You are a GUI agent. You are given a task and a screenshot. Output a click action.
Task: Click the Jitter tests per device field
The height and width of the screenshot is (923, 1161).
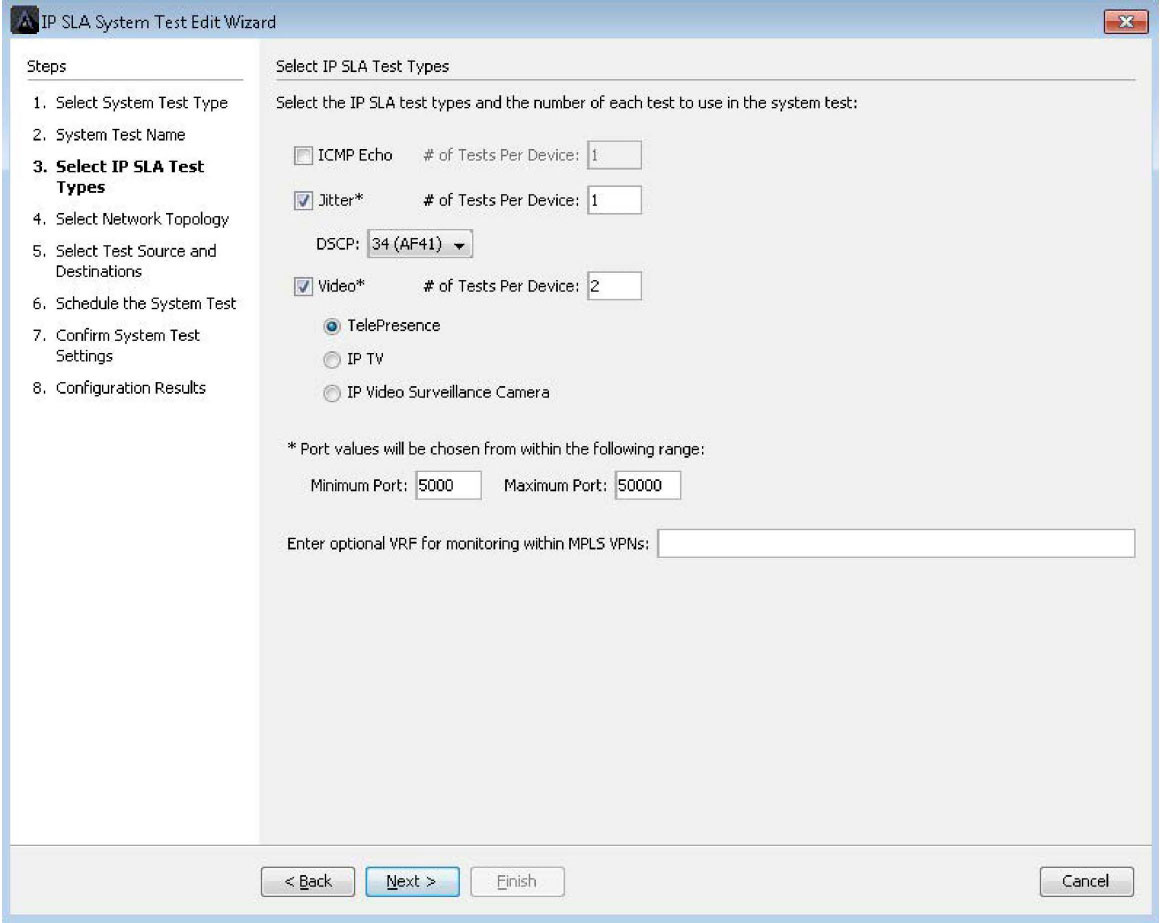click(614, 200)
